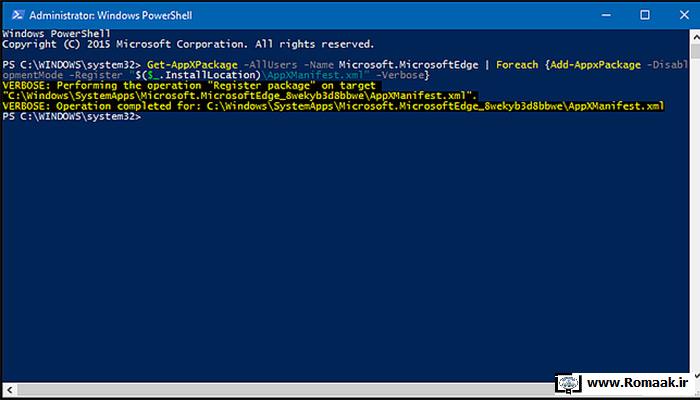Maximize the PowerShell window
This screenshot has height=400, width=700.
(x=645, y=15)
